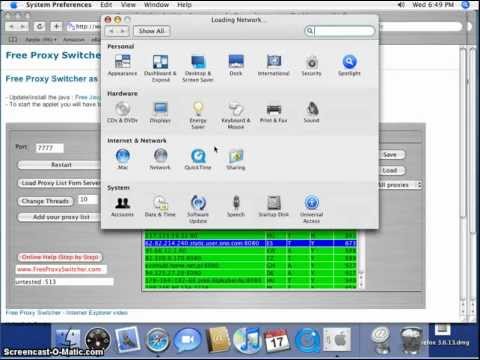Select the blue highlighted proxy row
The width and height of the screenshot is (480, 360).
[250, 243]
